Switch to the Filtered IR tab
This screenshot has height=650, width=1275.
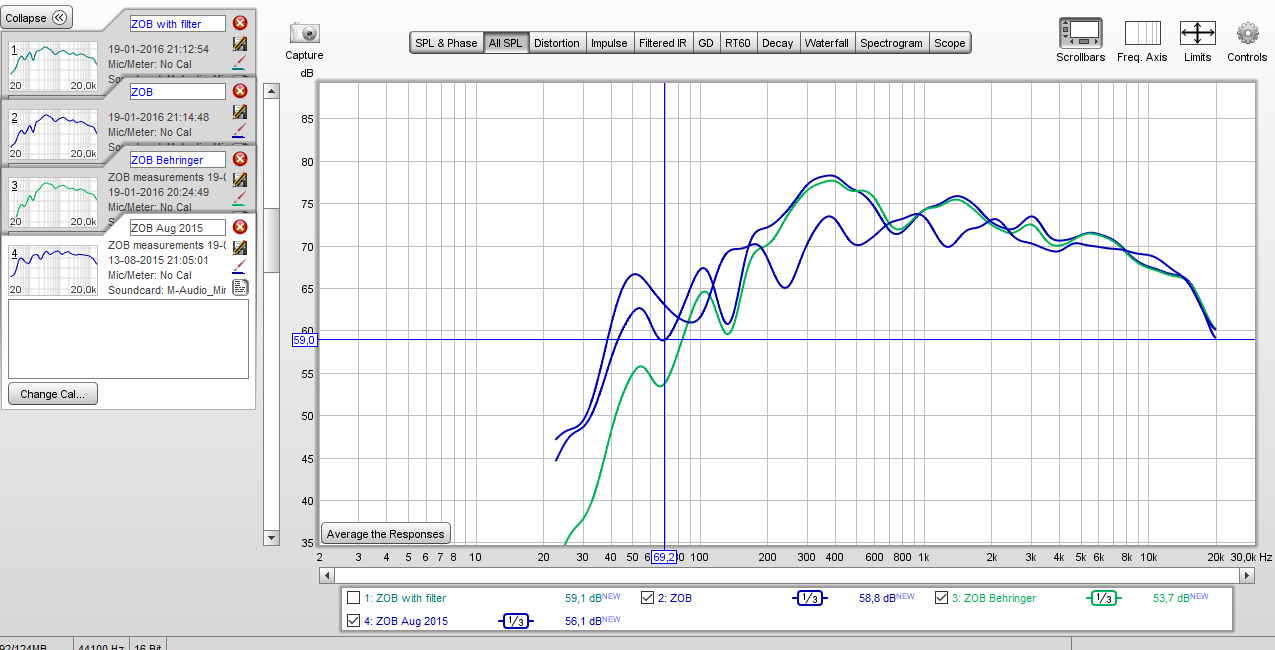663,43
